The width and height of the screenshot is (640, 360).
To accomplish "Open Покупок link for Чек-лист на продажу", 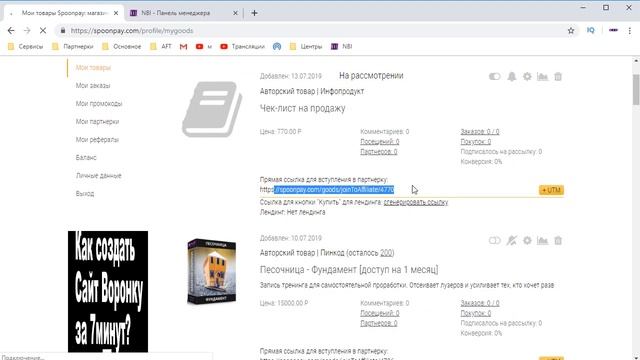I will tap(476, 142).
